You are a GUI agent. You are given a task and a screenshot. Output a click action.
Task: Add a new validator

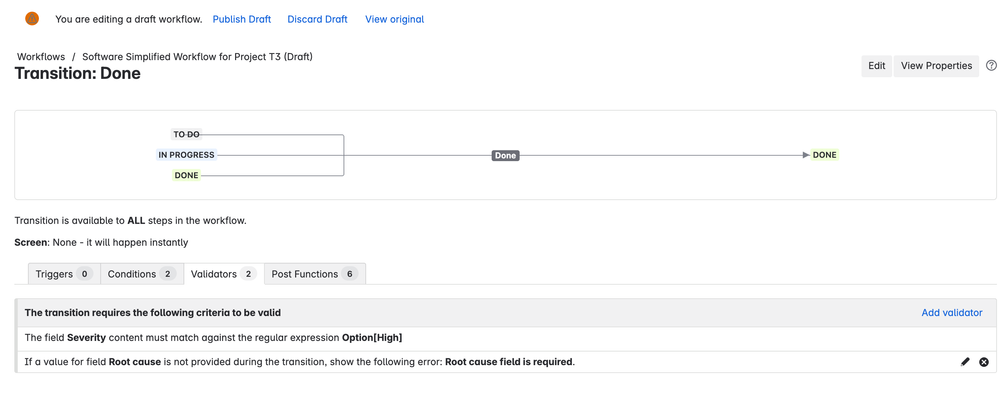click(952, 313)
